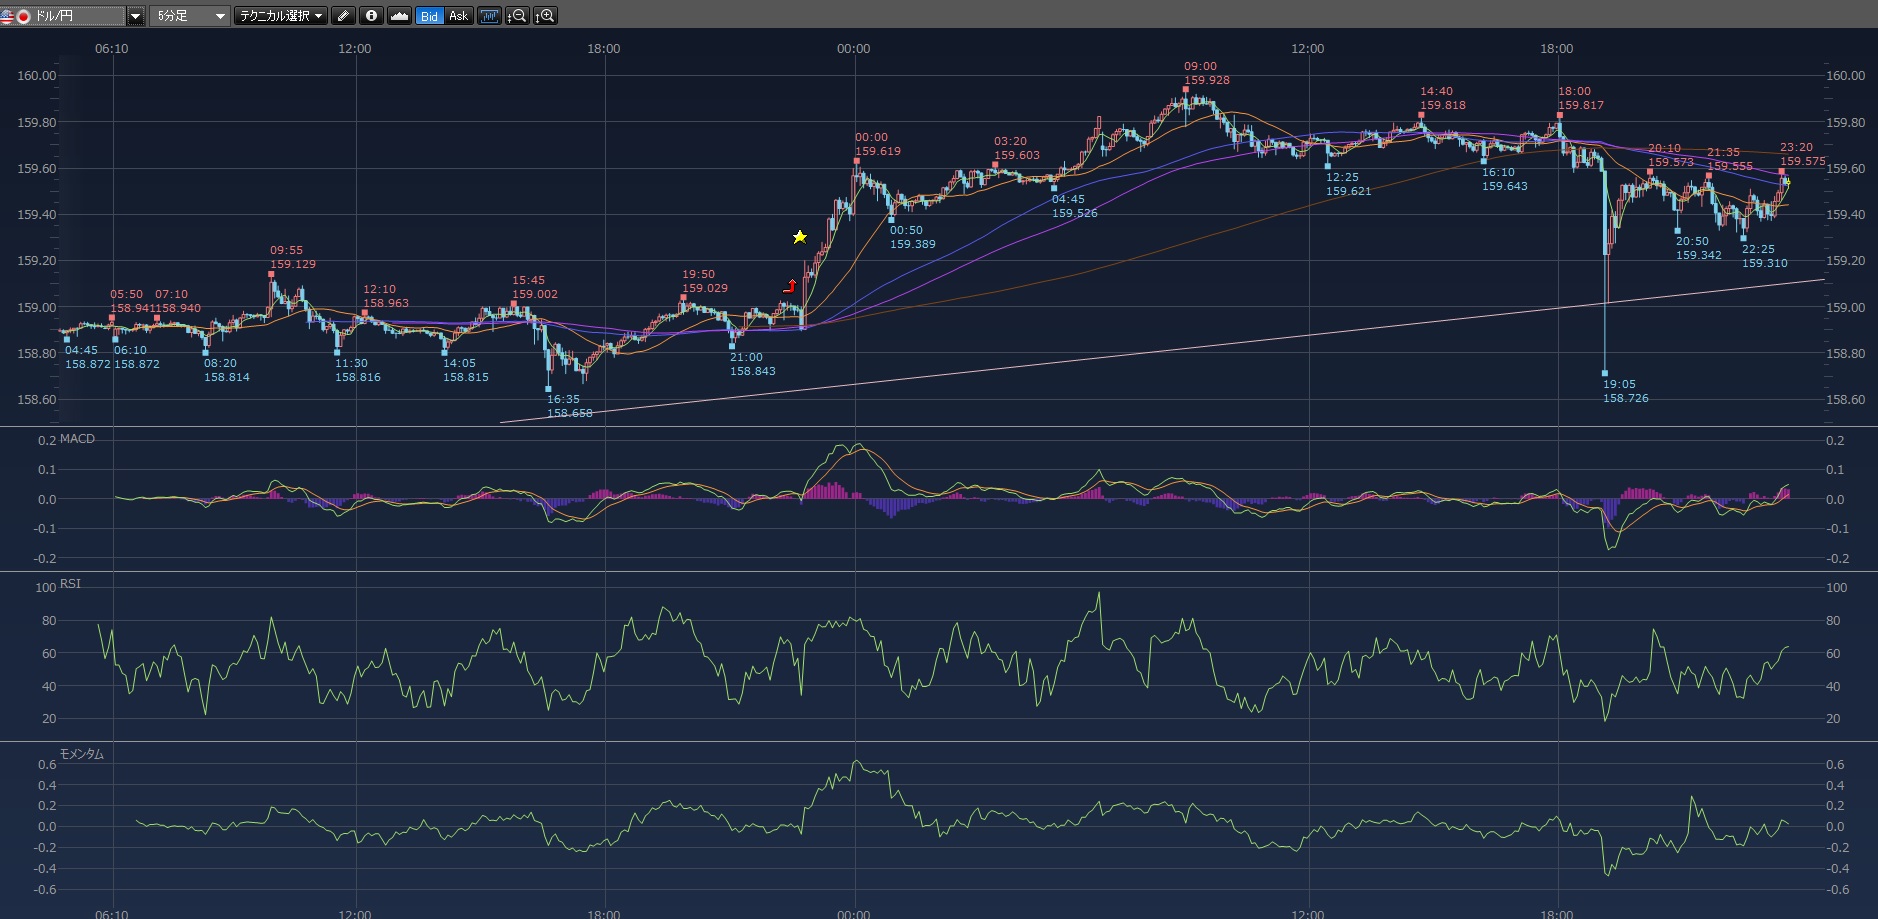Open the テクニカル選択 indicator menu
The image size is (1878, 919).
point(281,16)
